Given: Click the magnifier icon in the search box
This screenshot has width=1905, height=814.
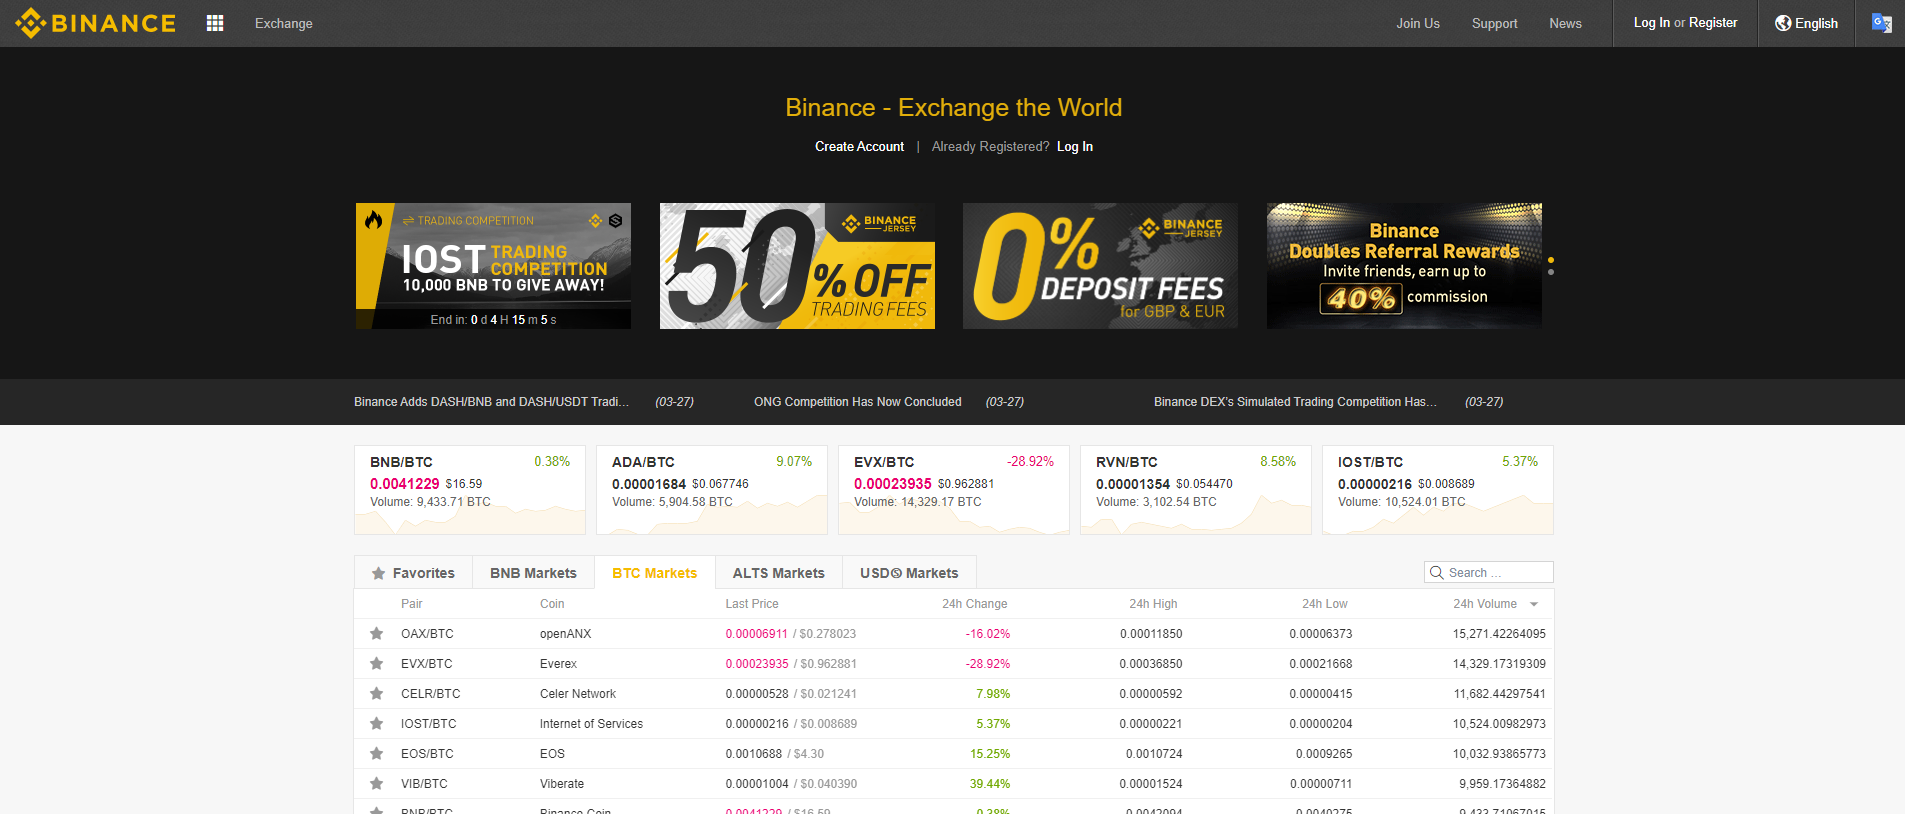Looking at the screenshot, I should (1437, 573).
